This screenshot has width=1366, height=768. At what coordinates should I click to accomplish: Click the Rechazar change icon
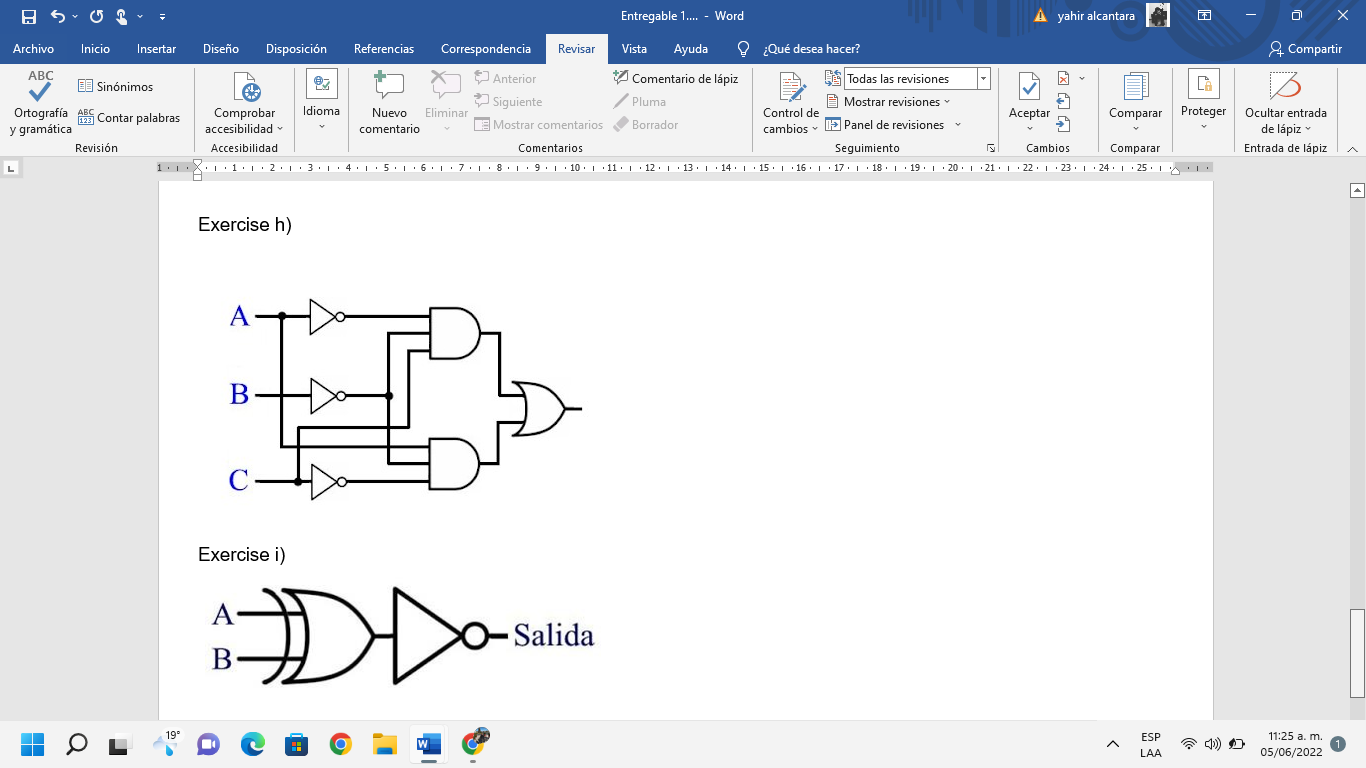pos(1063,78)
